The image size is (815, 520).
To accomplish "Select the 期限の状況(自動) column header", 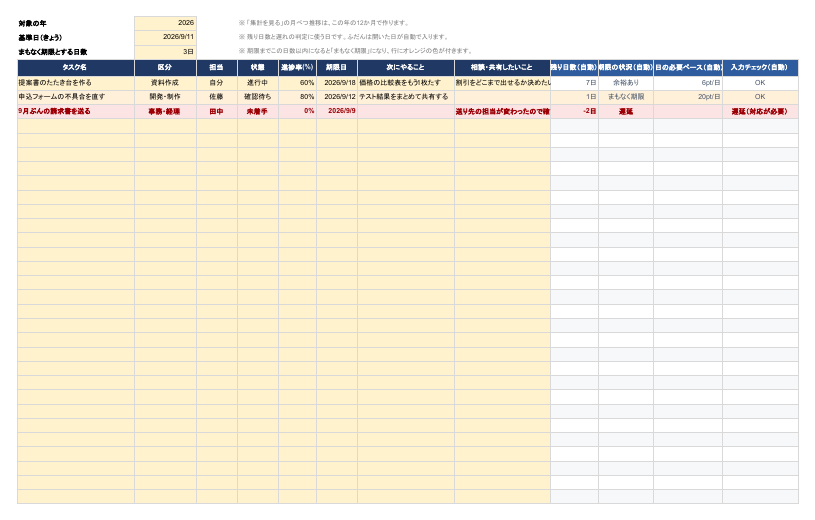I will click(x=626, y=68).
